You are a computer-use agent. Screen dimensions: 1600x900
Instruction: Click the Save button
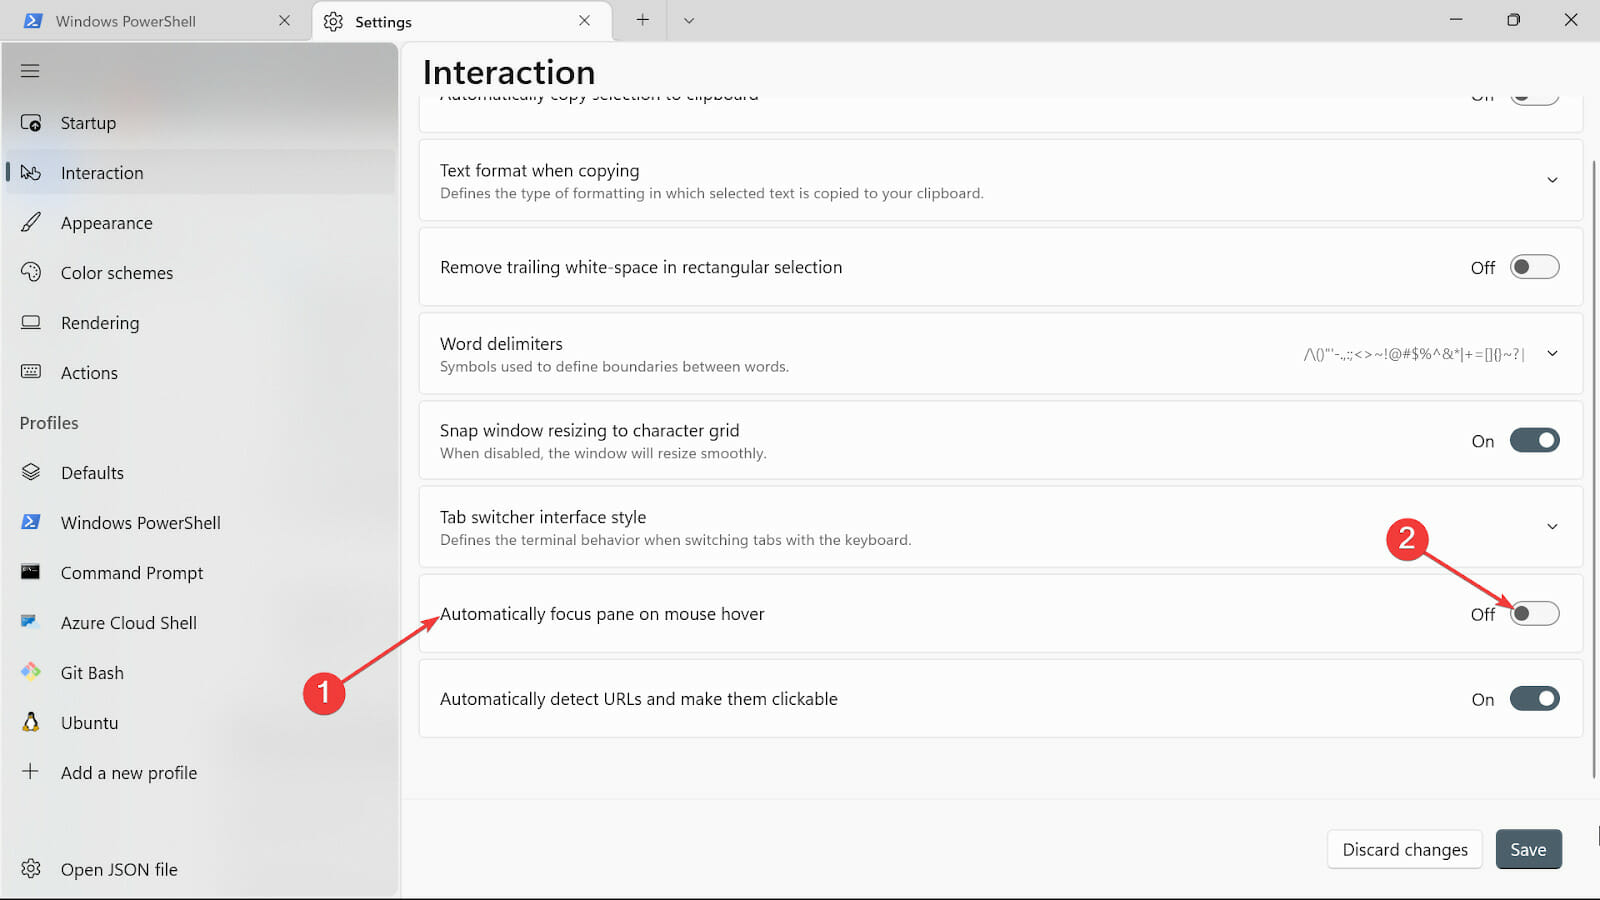click(1528, 849)
